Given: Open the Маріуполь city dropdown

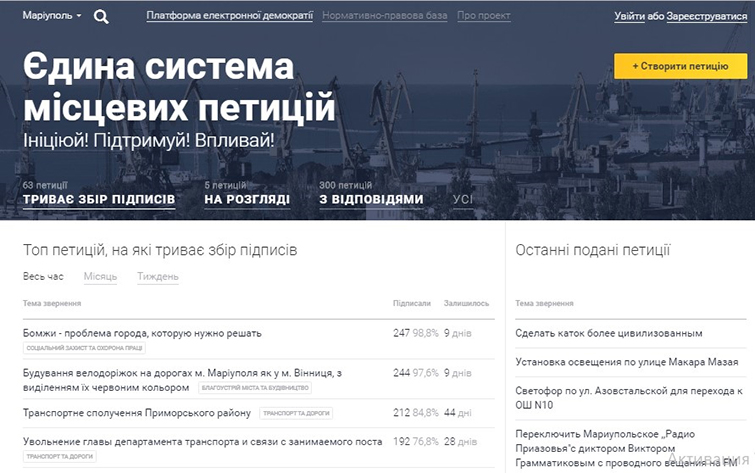Looking at the screenshot, I should tap(51, 16).
